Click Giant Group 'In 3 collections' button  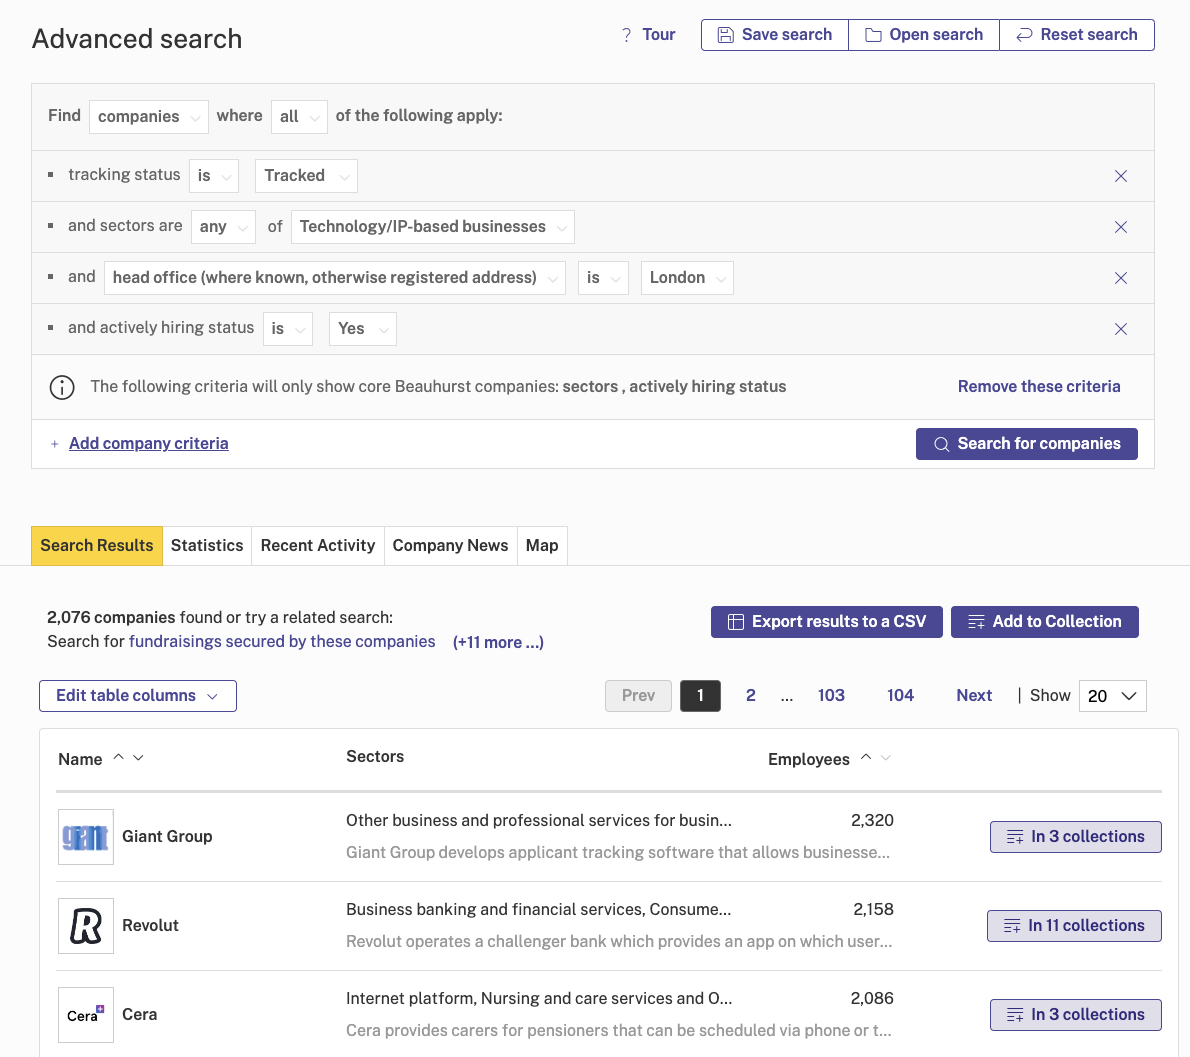coord(1075,837)
